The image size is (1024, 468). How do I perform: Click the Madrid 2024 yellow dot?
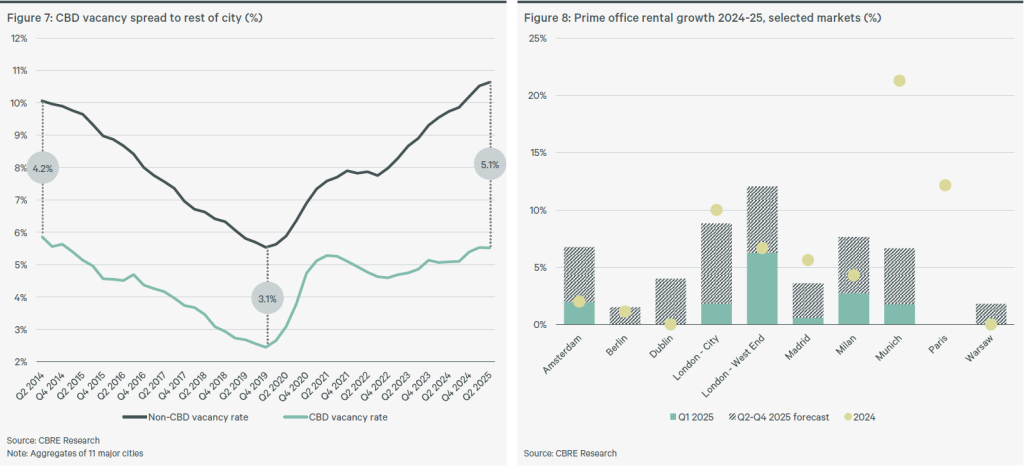[808, 260]
